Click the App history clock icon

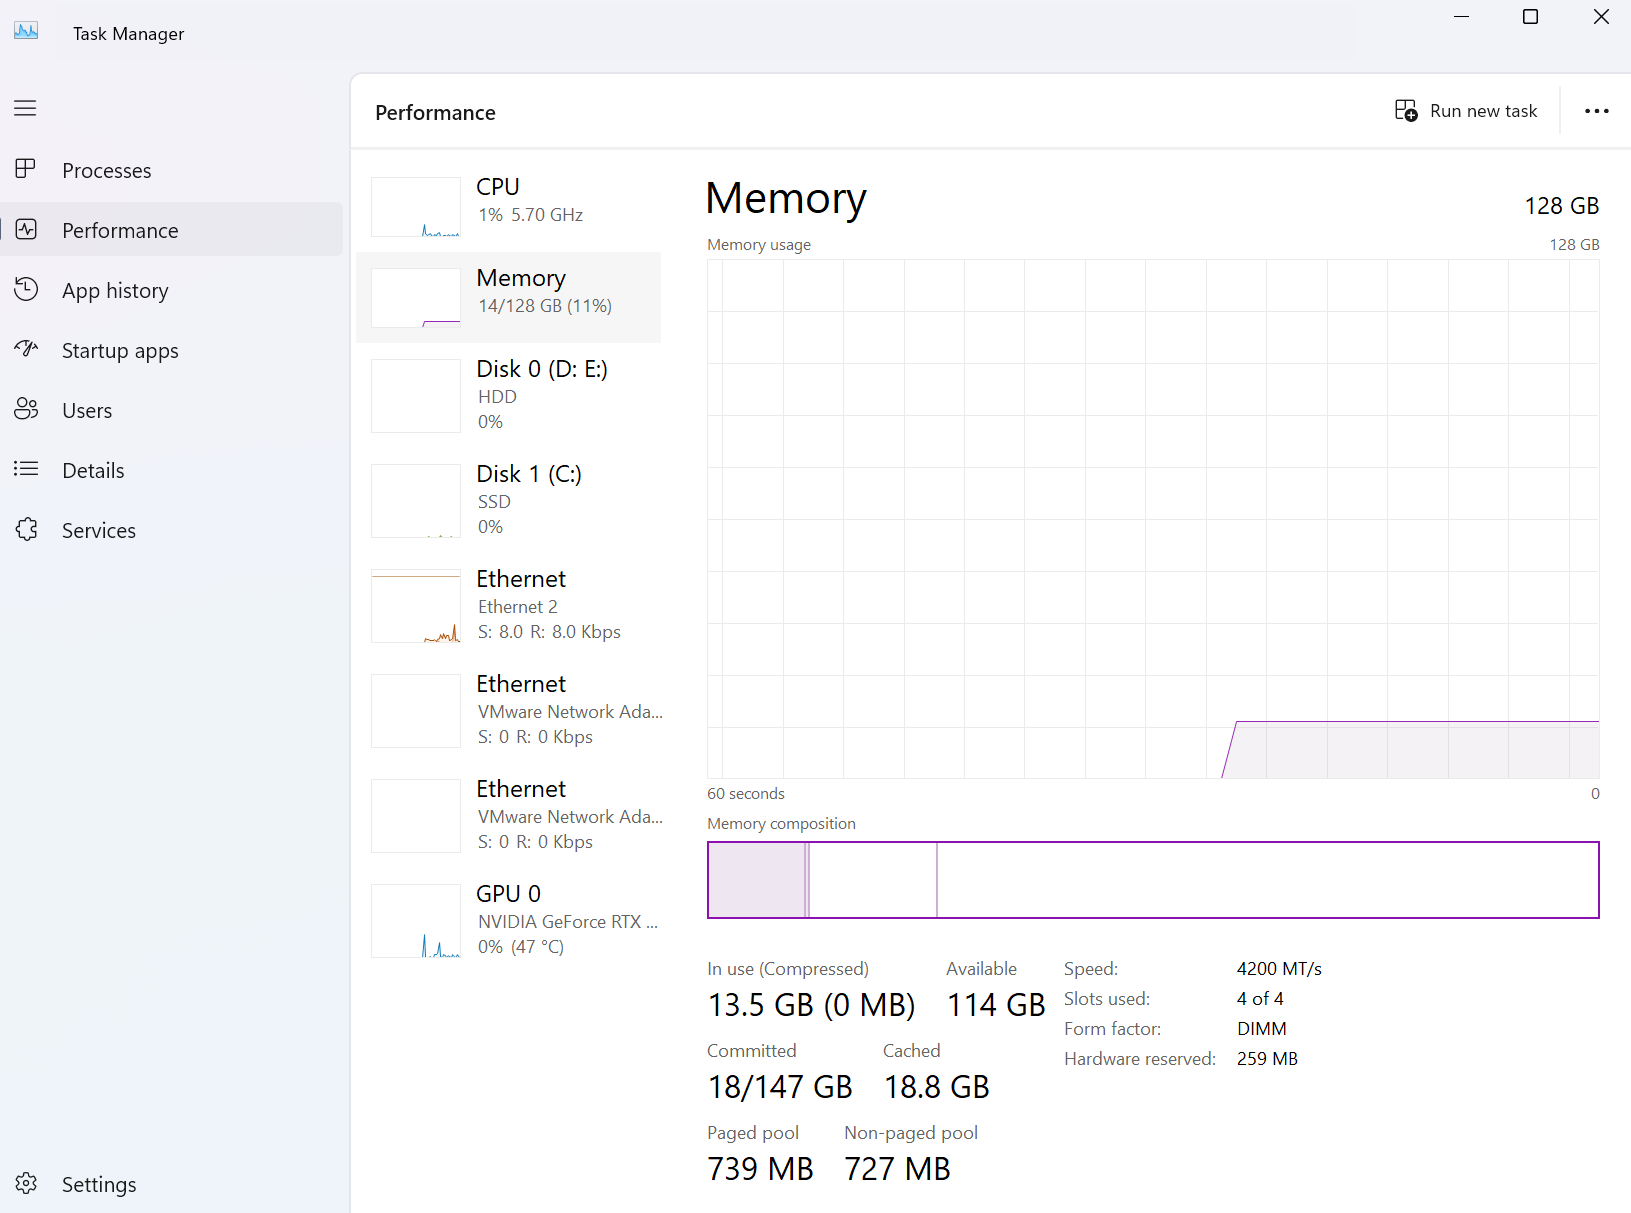26,289
